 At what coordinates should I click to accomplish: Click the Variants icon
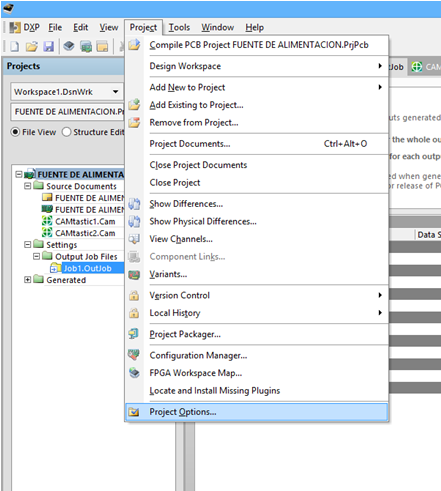tap(134, 274)
